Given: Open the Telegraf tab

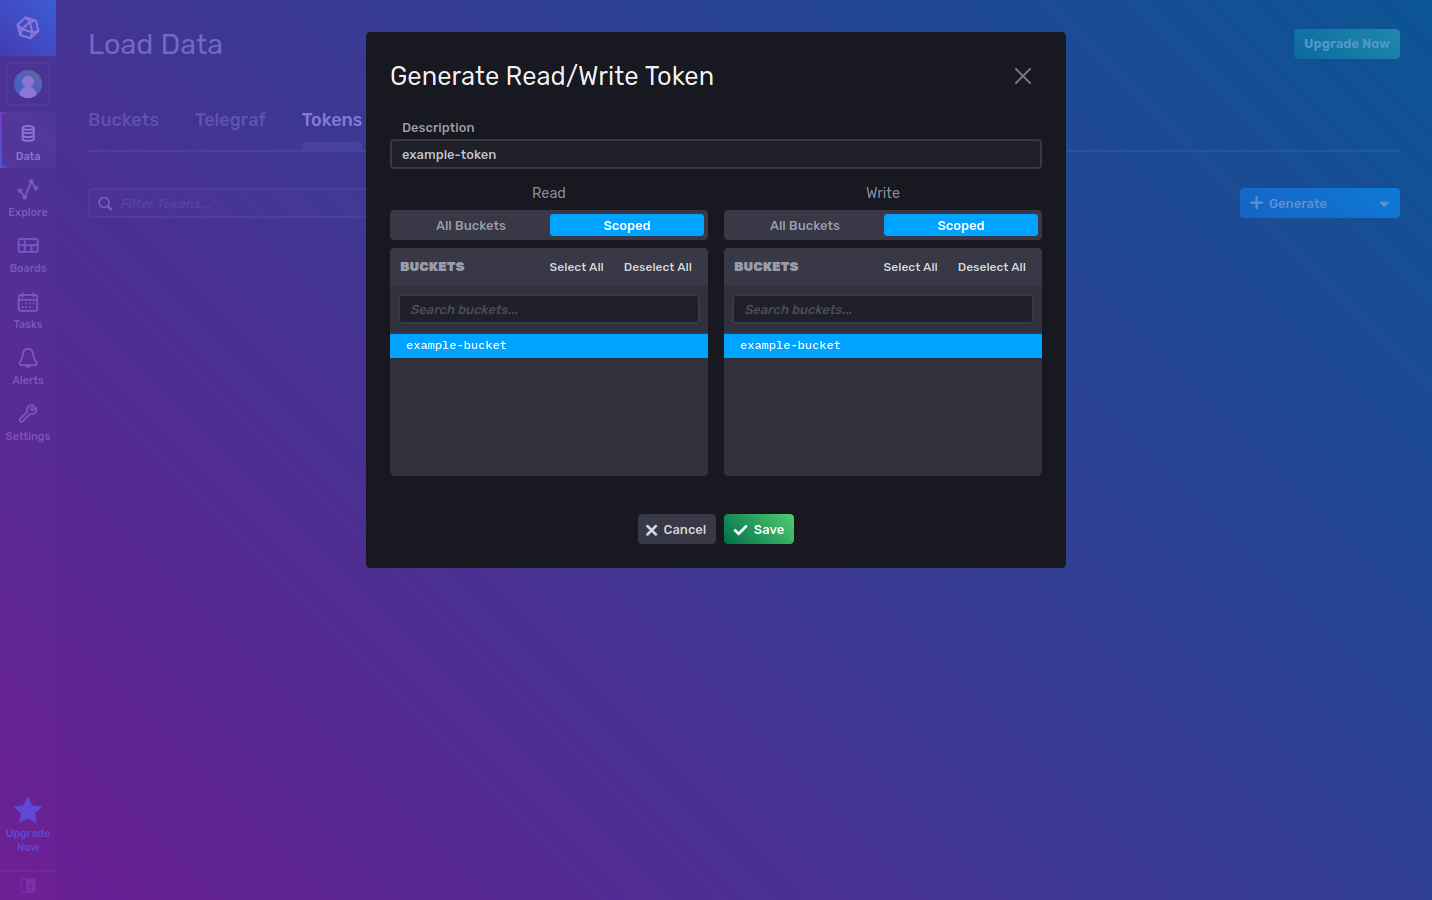Looking at the screenshot, I should click(x=230, y=119).
